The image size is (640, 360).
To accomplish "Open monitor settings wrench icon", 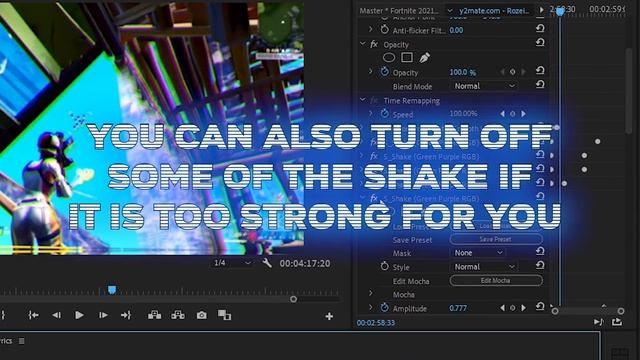I will pyautogui.click(x=267, y=263).
